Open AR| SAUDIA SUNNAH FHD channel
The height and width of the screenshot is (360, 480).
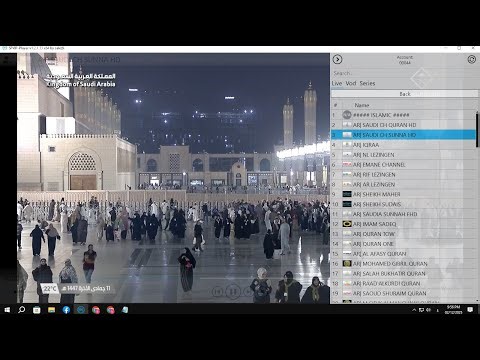pyautogui.click(x=403, y=214)
